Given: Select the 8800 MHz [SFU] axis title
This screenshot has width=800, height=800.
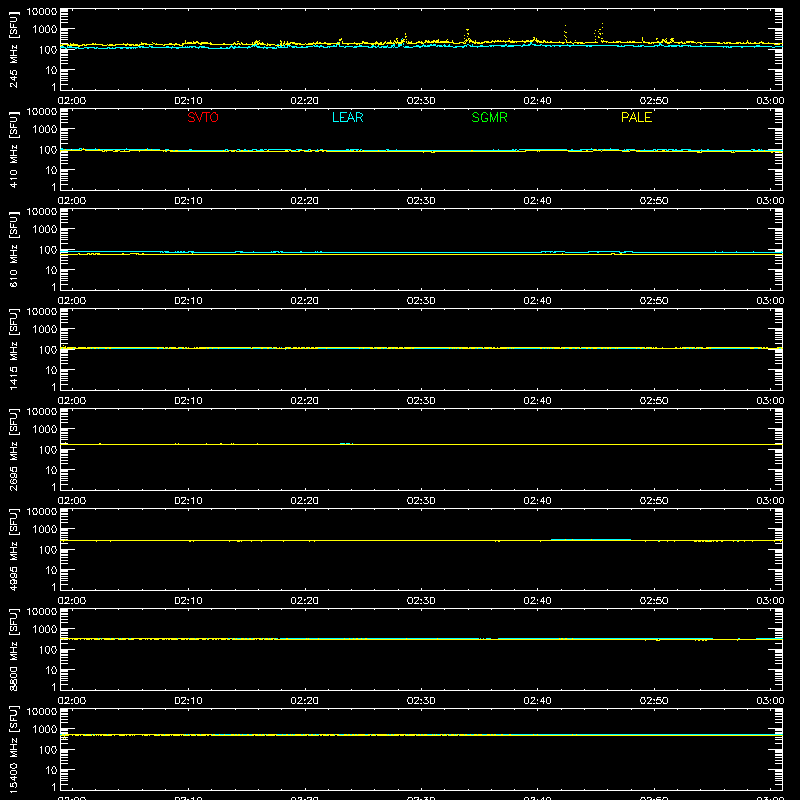Looking at the screenshot, I should [14, 650].
